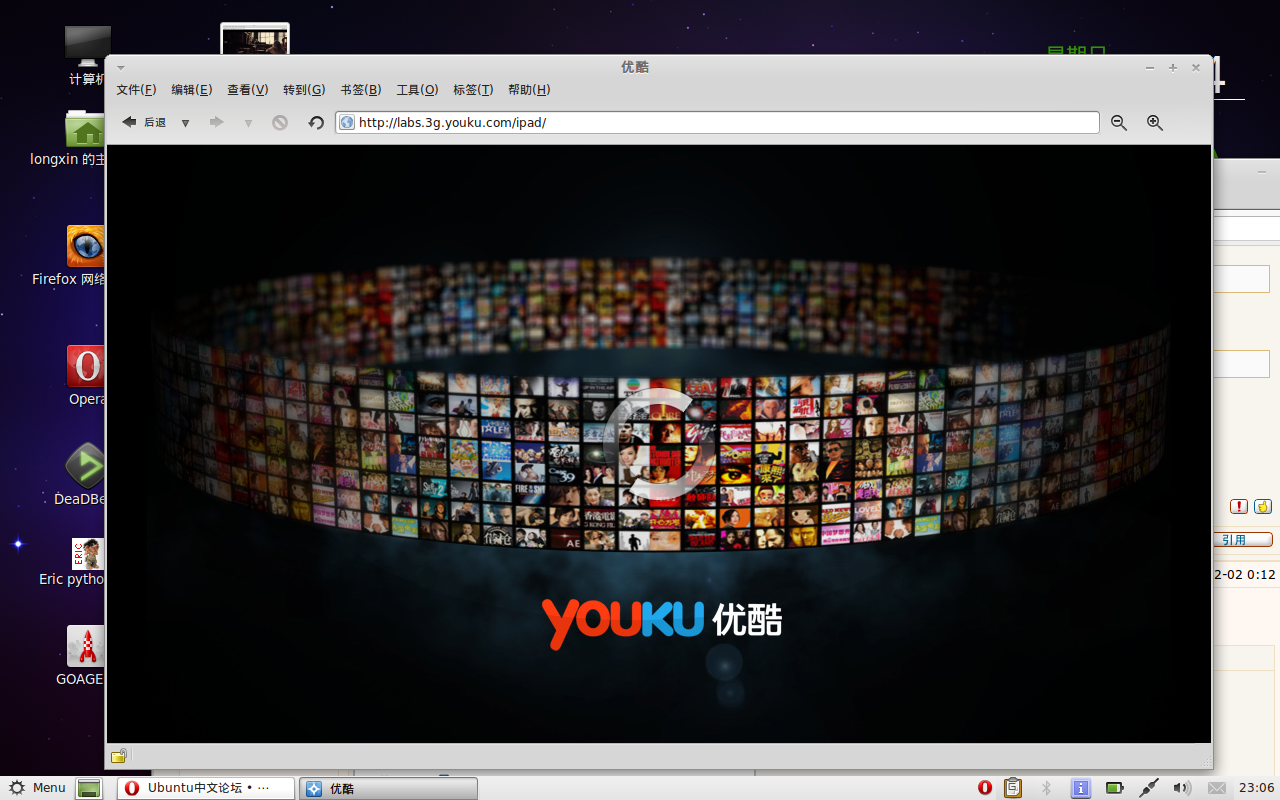Click the network connection plug icon
This screenshot has height=800, width=1280.
[x=1149, y=788]
